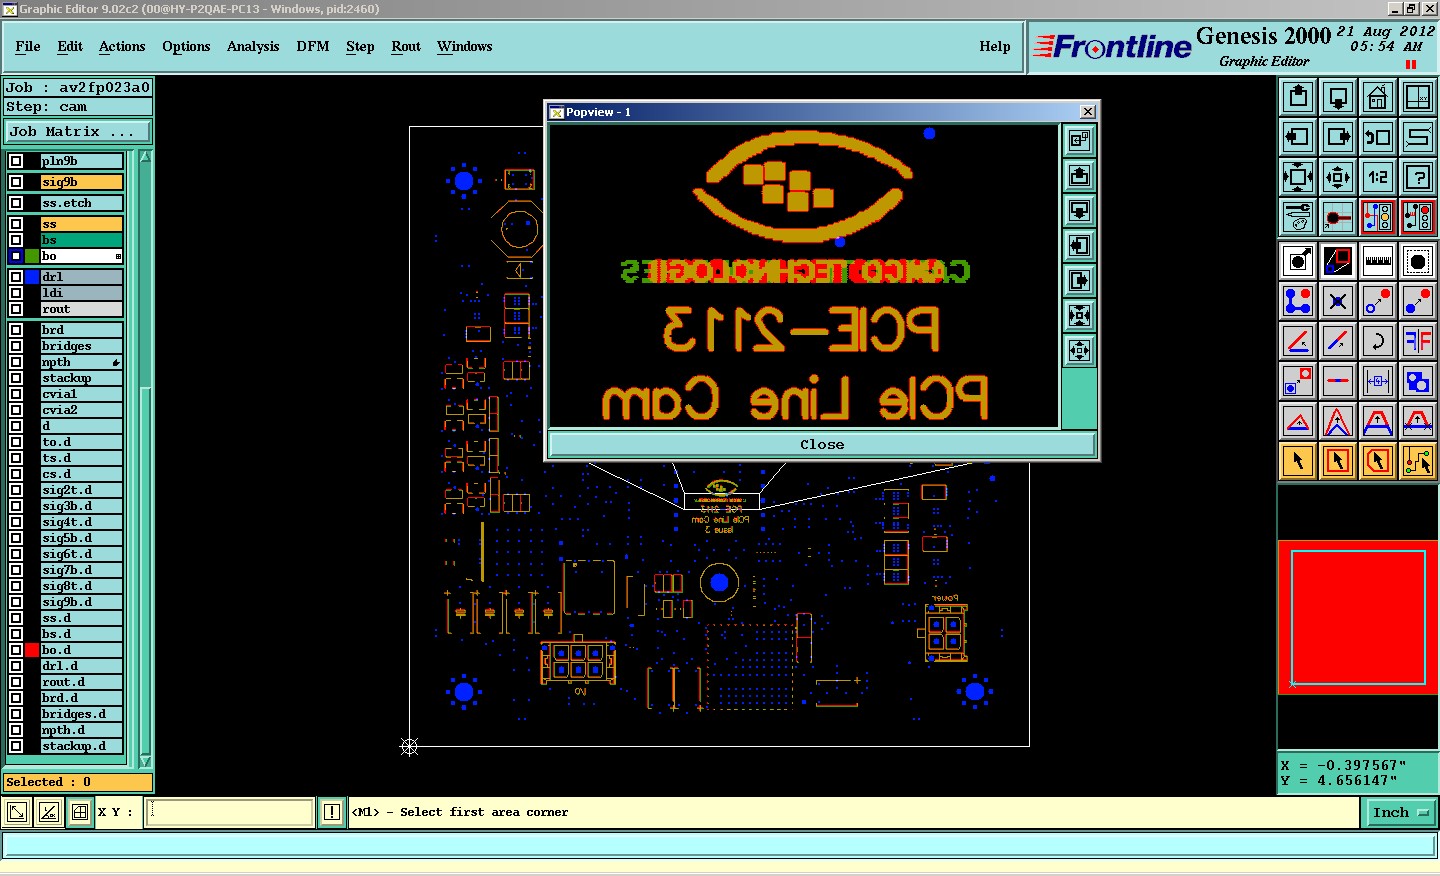Click the red color swatch of bo.d layer
This screenshot has width=1440, height=876.
[32, 650]
